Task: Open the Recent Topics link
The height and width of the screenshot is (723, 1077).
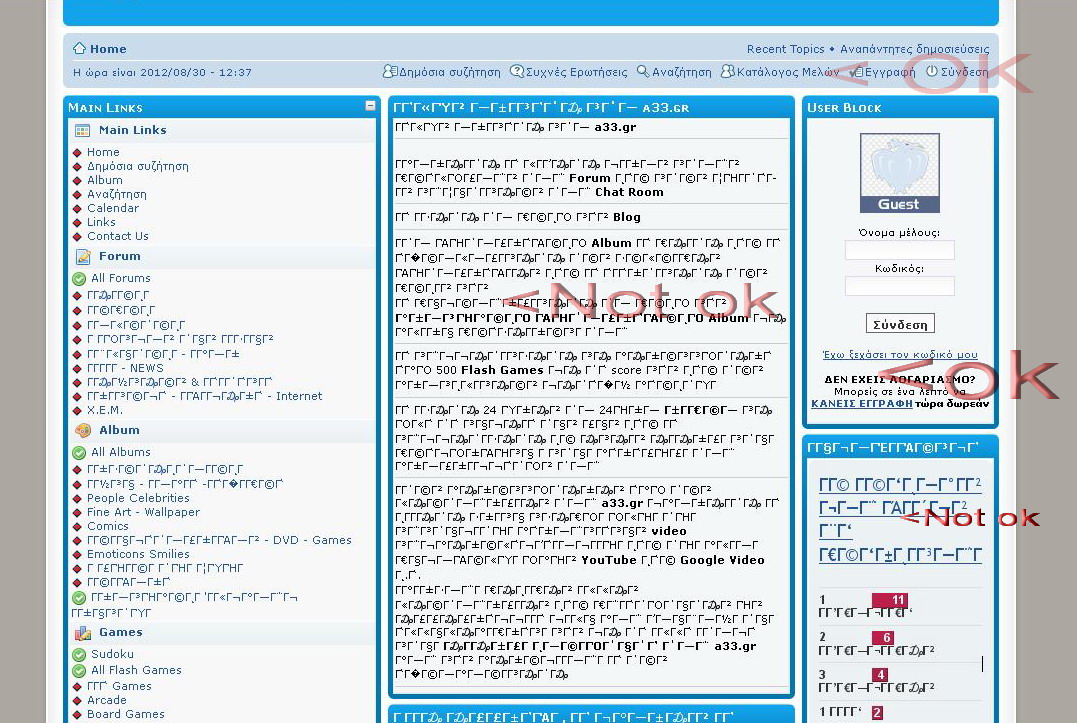Action: point(785,49)
